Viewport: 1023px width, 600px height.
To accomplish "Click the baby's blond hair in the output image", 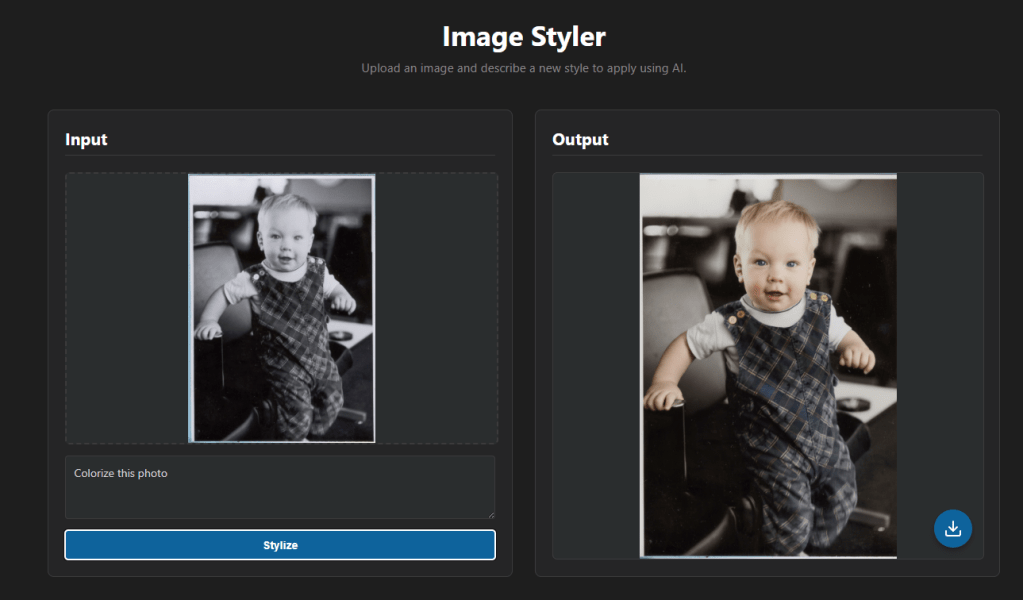I will (775, 220).
